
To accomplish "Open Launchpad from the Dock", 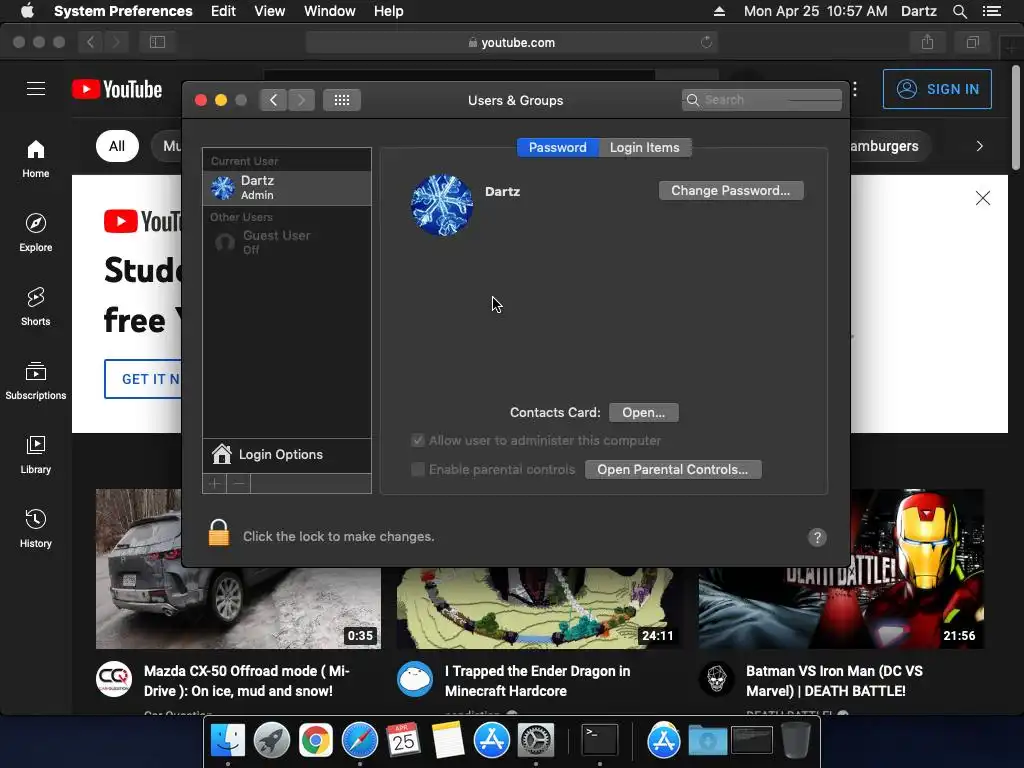I will [271, 741].
